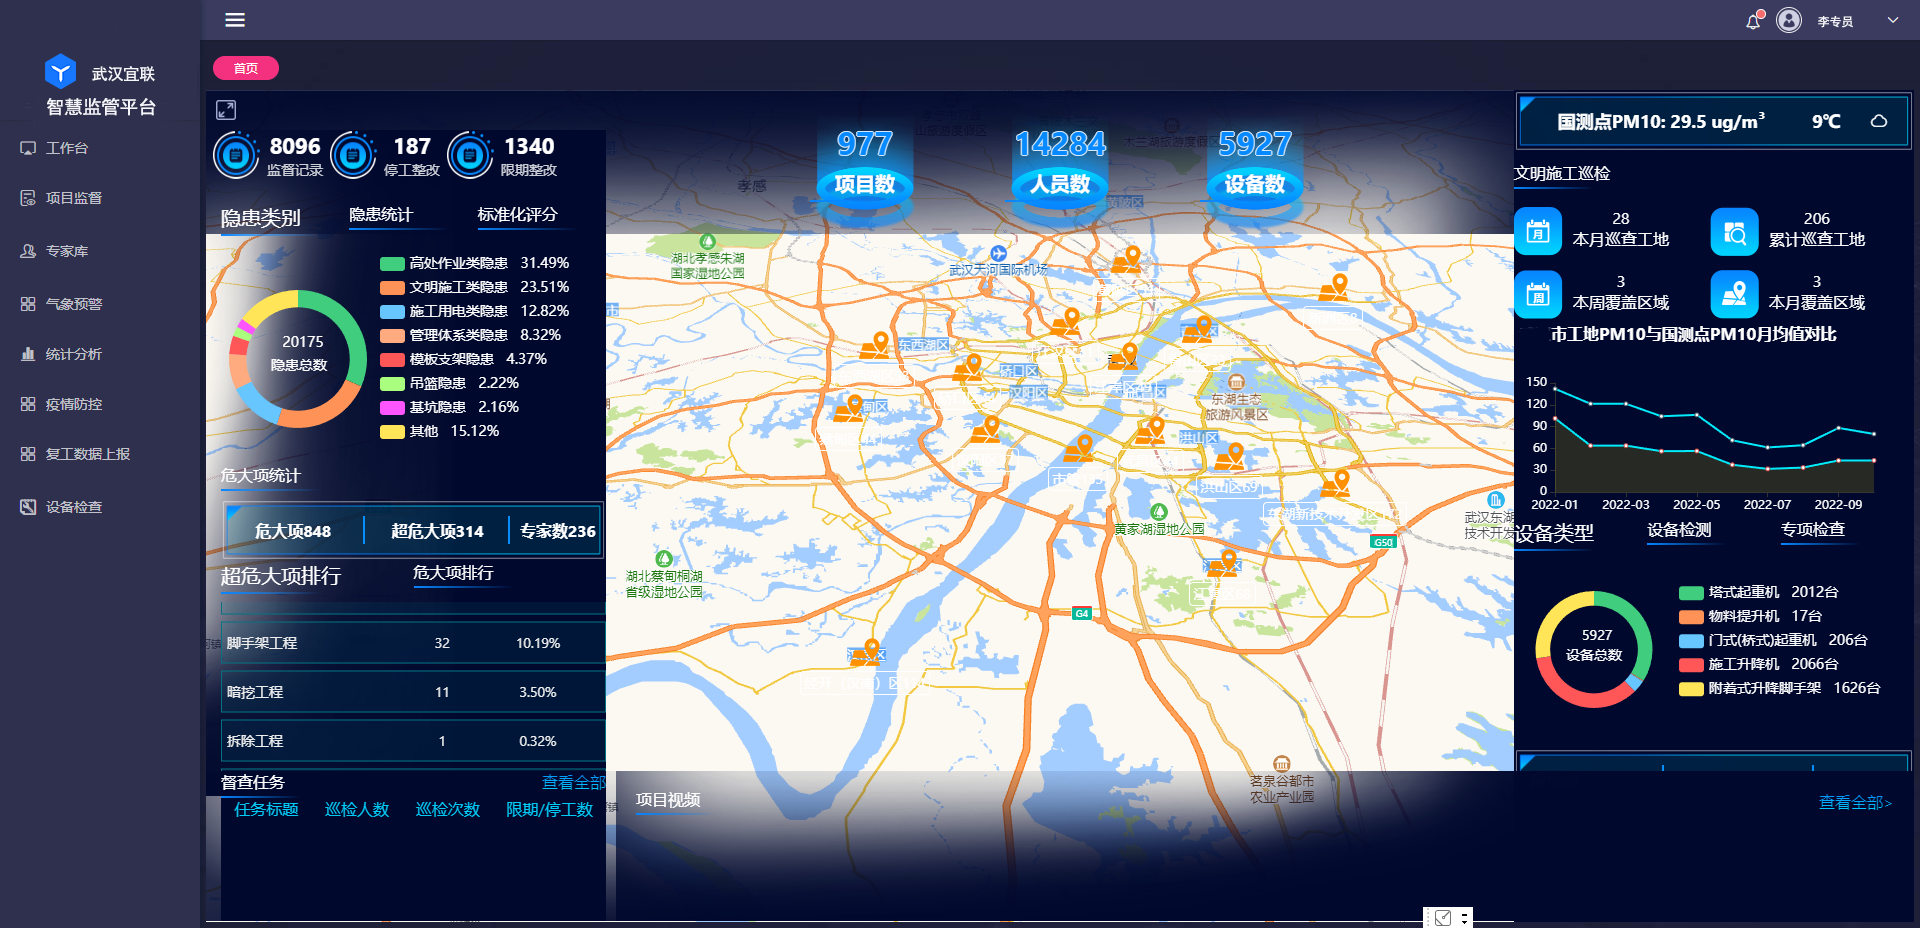Click the user avatar icon
The image size is (1920, 928).
click(x=1789, y=20)
